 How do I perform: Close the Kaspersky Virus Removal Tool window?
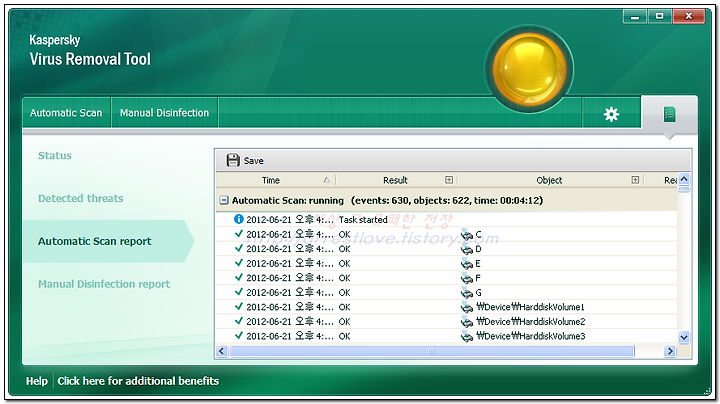(688, 17)
